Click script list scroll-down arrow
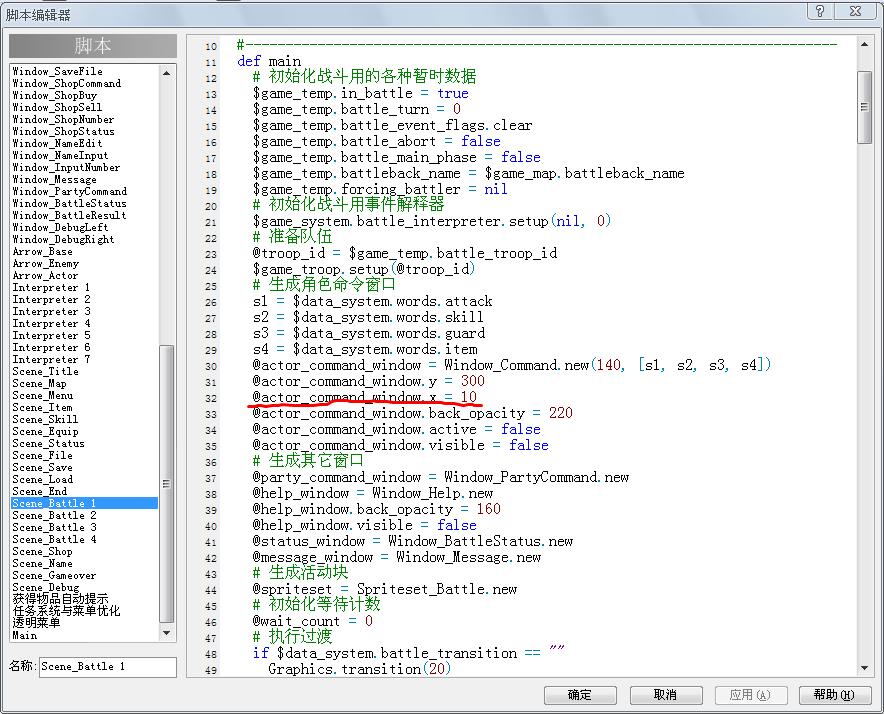The image size is (884, 714). (x=166, y=633)
